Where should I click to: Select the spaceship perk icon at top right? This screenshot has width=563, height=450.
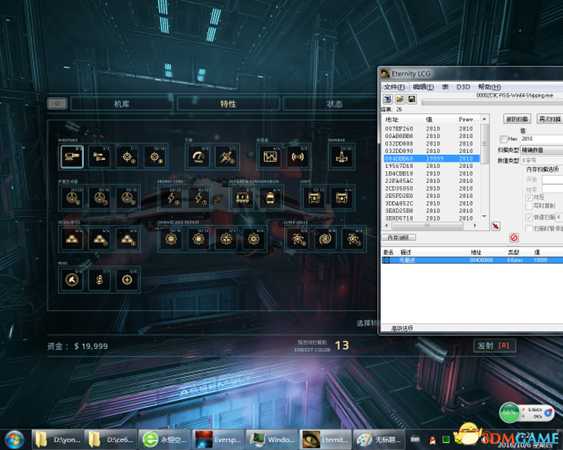click(x=341, y=157)
